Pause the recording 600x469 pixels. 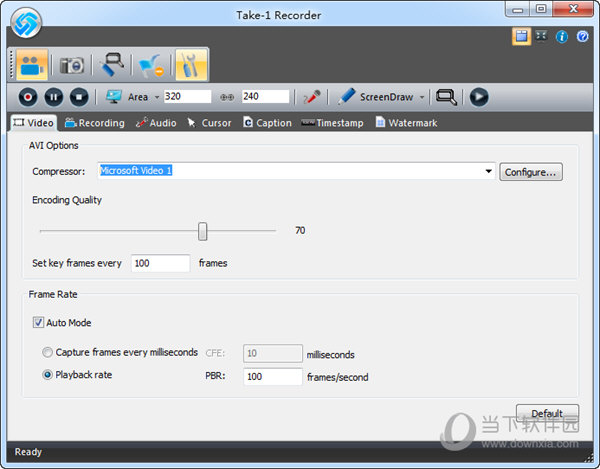coord(54,97)
